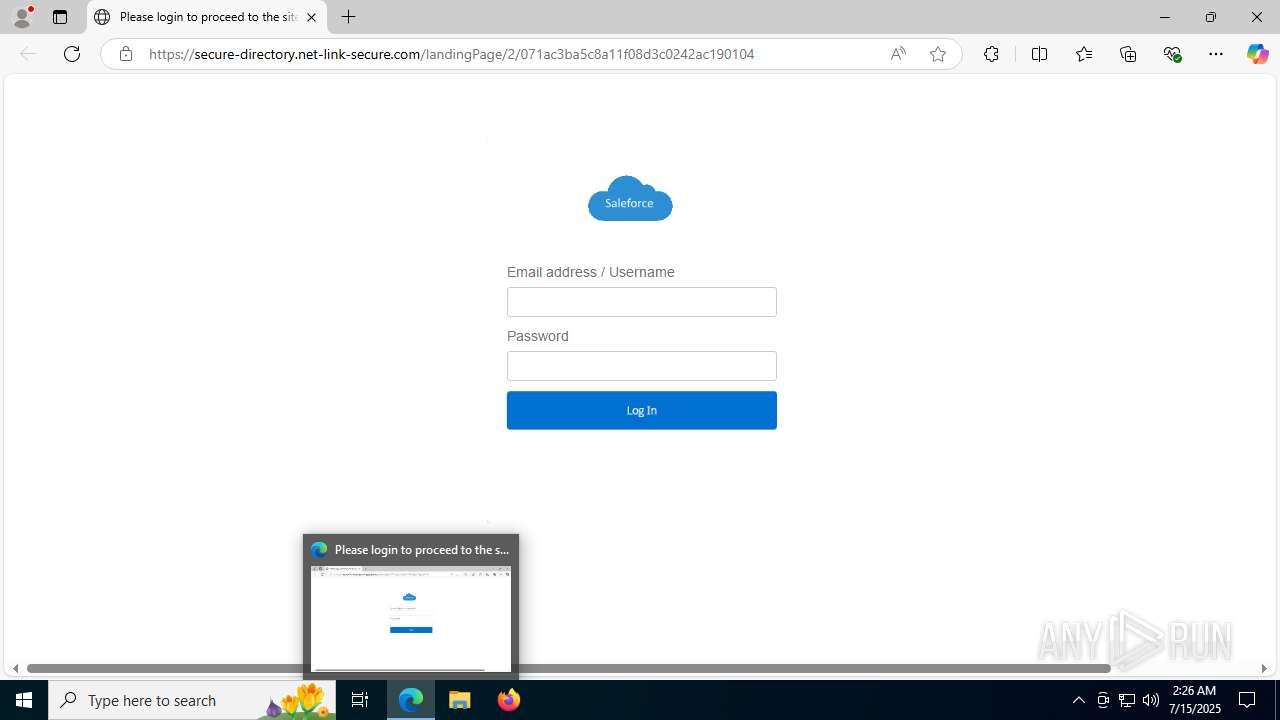Open the Windows Start menu
The width and height of the screenshot is (1280, 720).
coord(24,700)
